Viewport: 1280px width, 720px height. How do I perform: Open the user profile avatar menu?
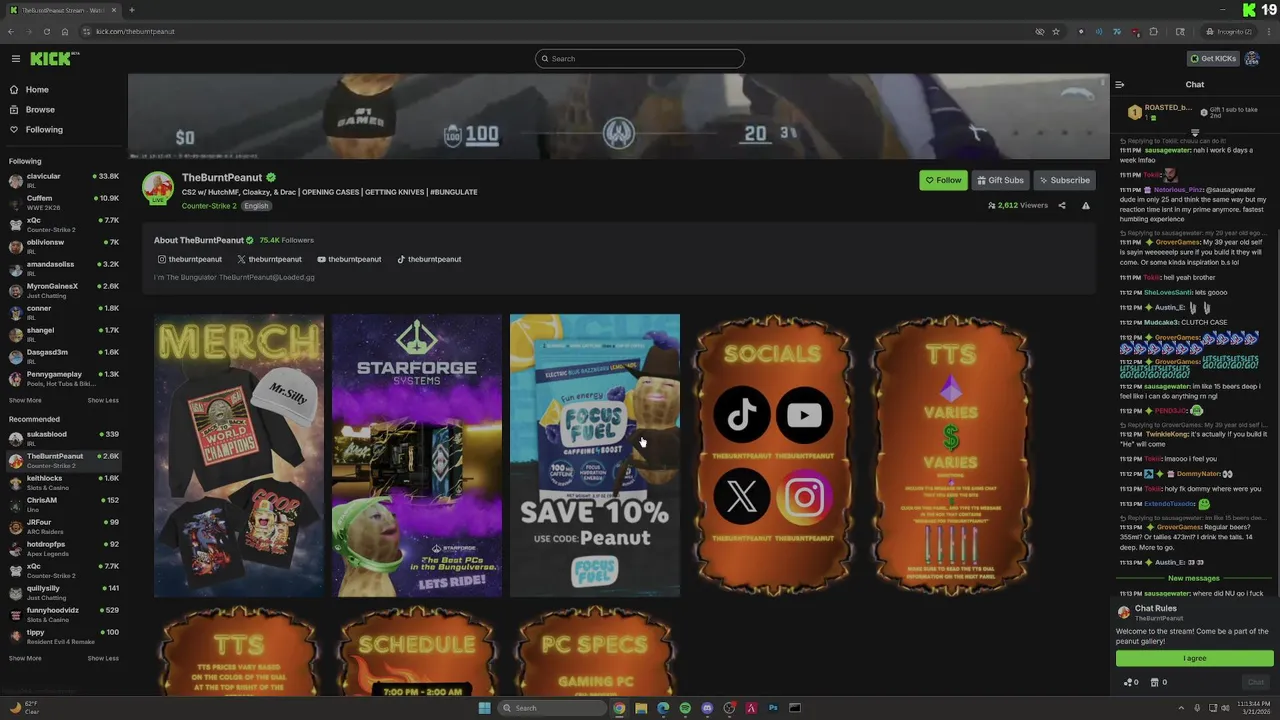click(x=1251, y=59)
